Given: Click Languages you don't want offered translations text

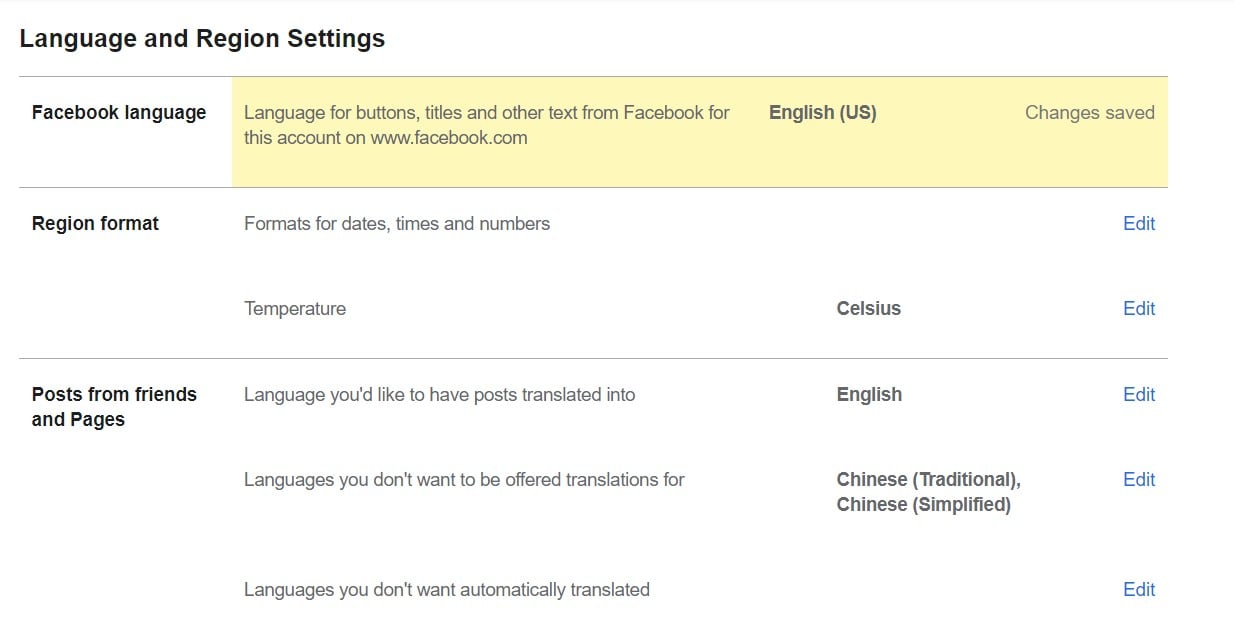Looking at the screenshot, I should [464, 480].
